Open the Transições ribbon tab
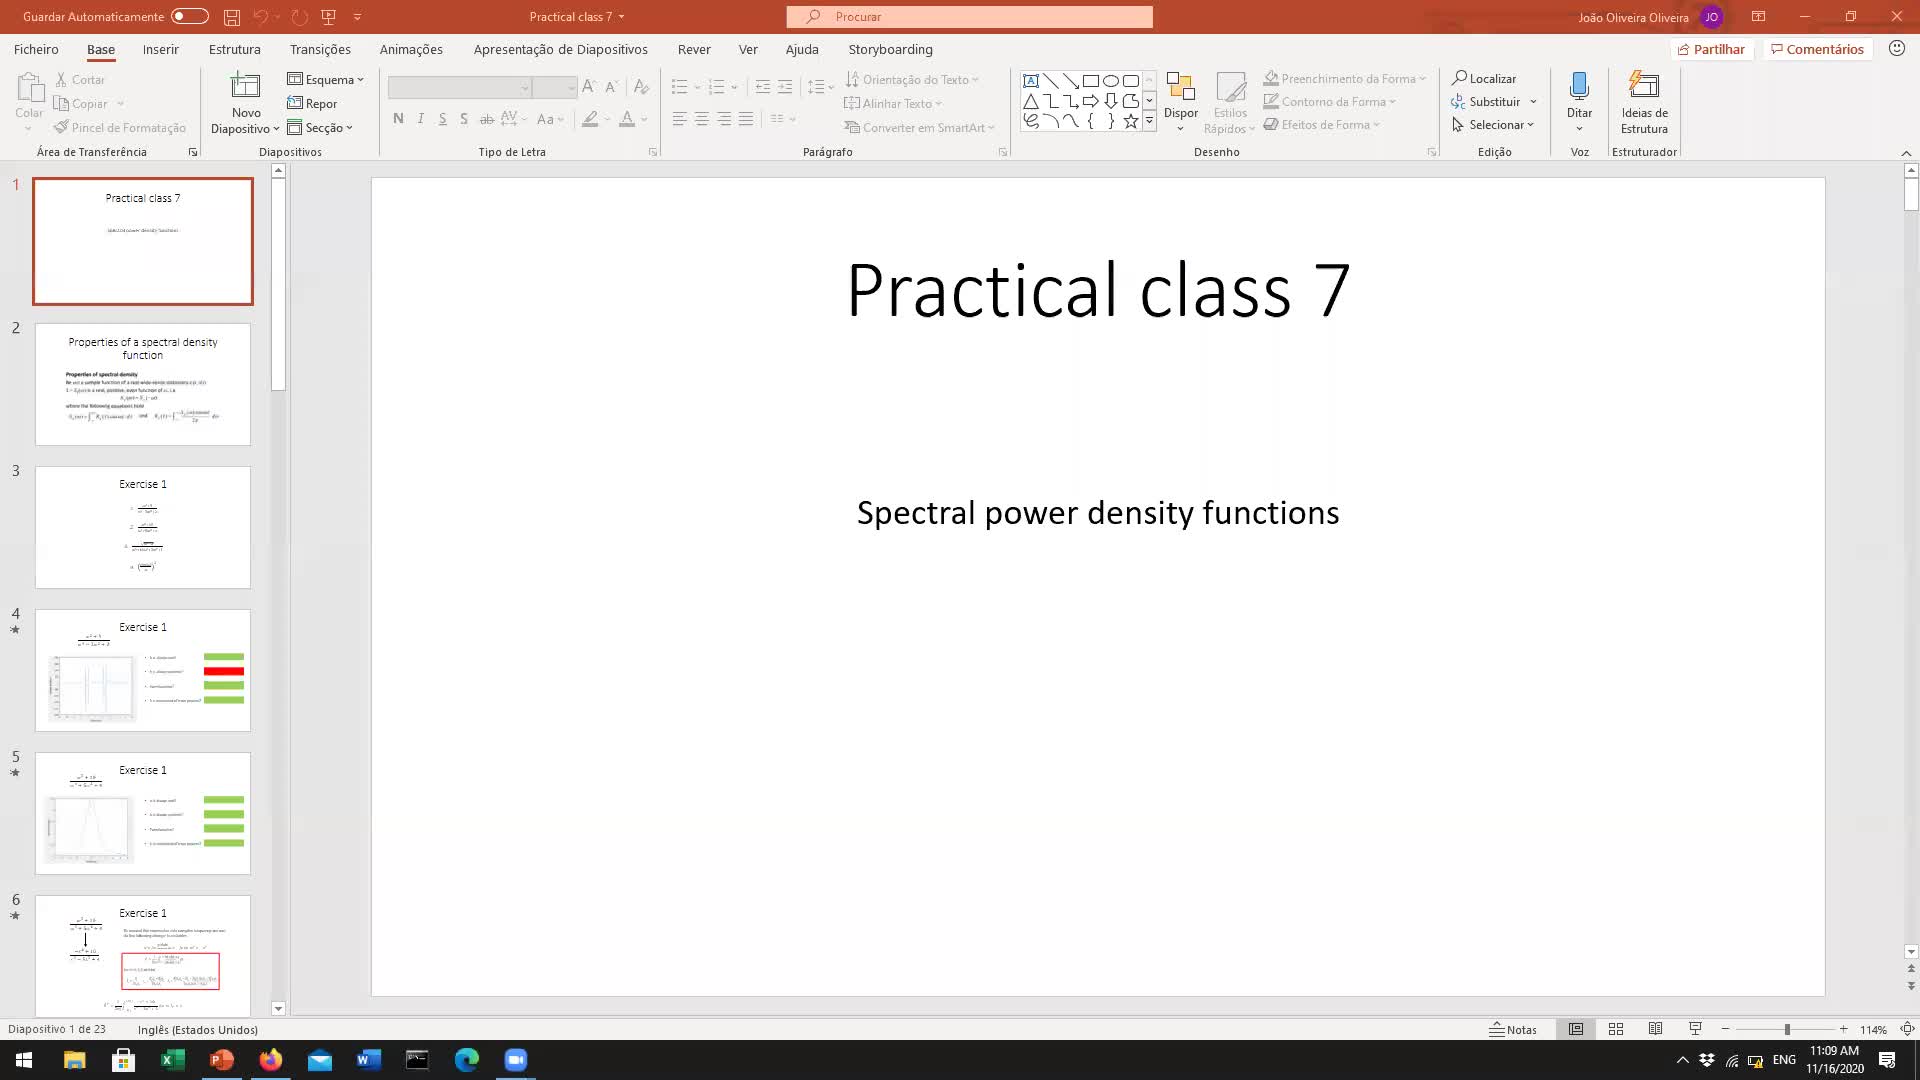Viewport: 1920px width, 1080px height. pyautogui.click(x=320, y=49)
